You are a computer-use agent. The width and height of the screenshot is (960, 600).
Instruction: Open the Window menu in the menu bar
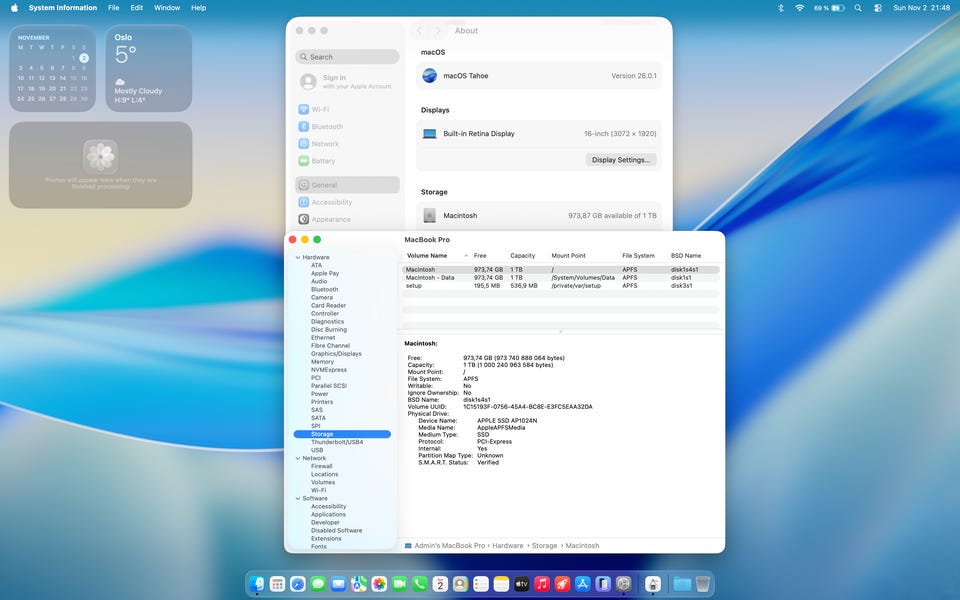[167, 7]
